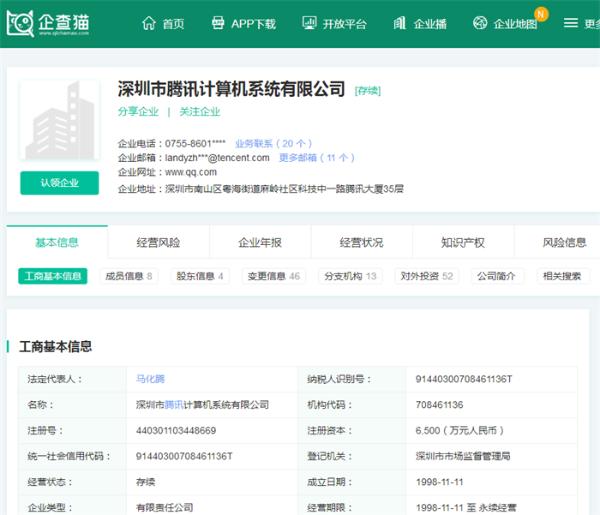Image resolution: width=600 pixels, height=515 pixels.
Task: Select the 股东信息 4 sub-tab
Action: pyautogui.click(x=200, y=276)
